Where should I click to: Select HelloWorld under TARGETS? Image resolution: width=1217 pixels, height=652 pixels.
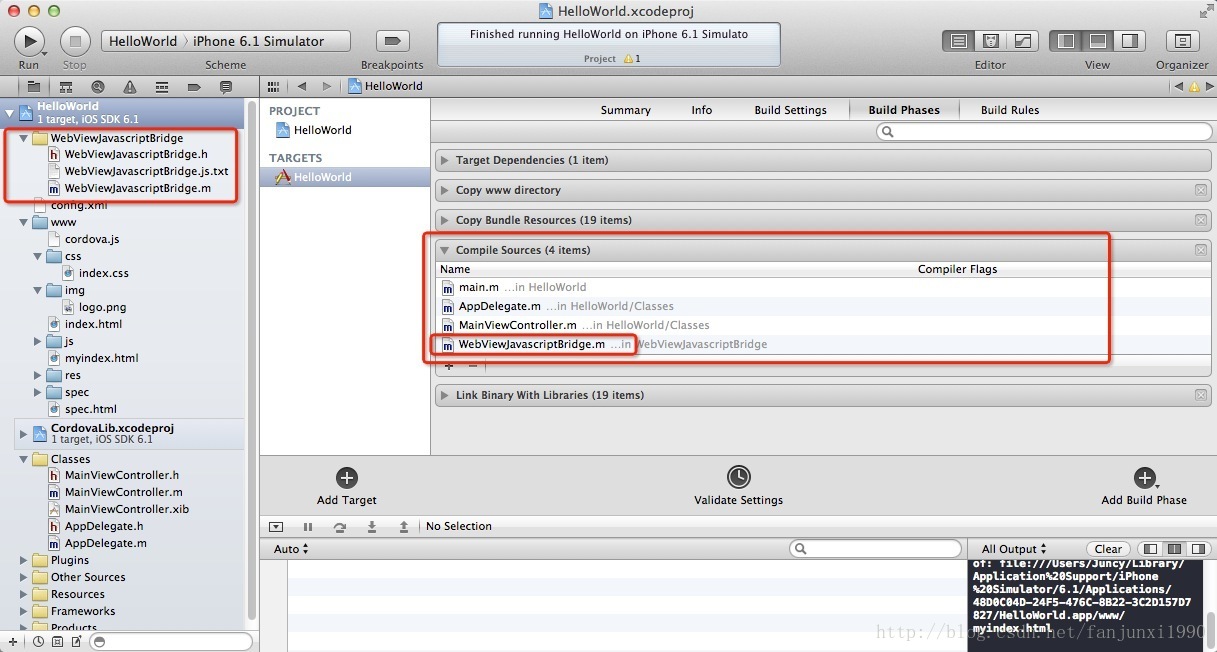click(x=345, y=177)
